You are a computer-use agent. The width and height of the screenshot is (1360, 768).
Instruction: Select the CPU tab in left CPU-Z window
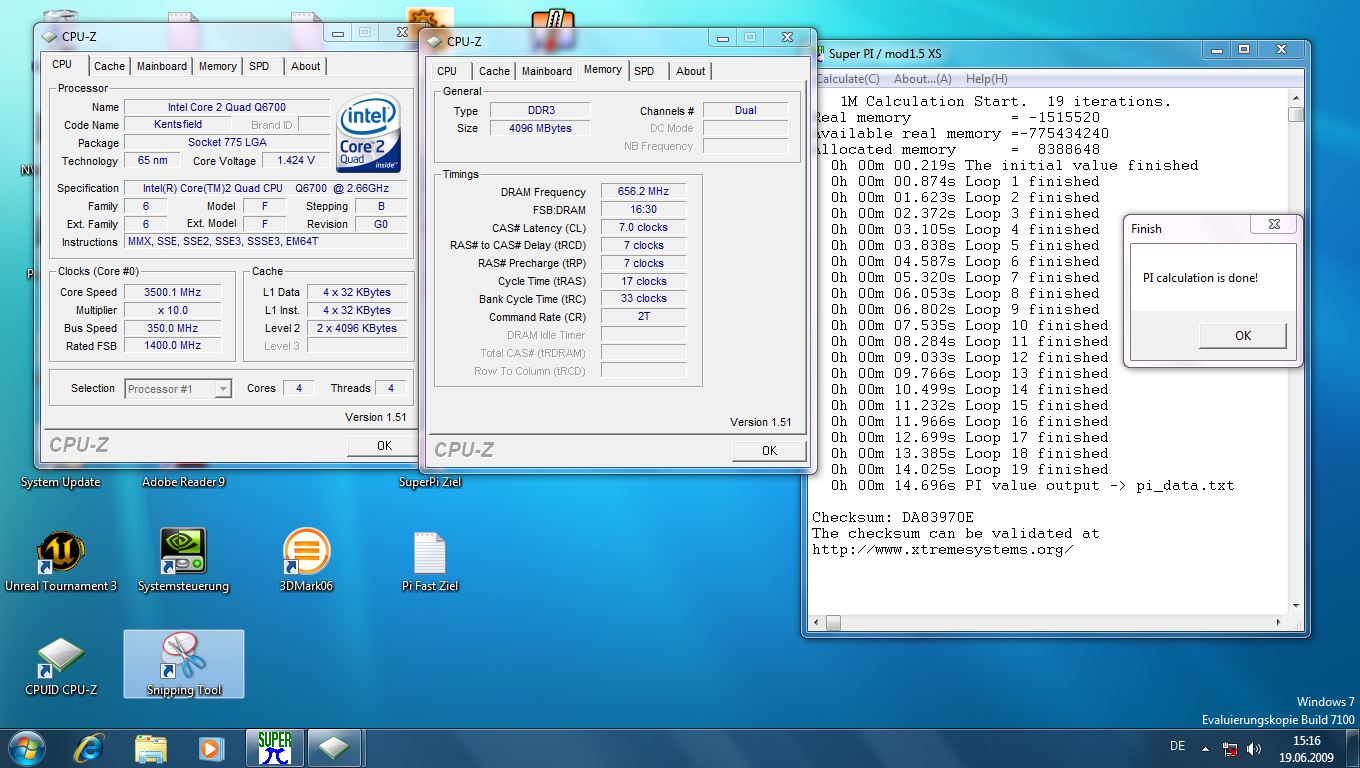point(62,65)
